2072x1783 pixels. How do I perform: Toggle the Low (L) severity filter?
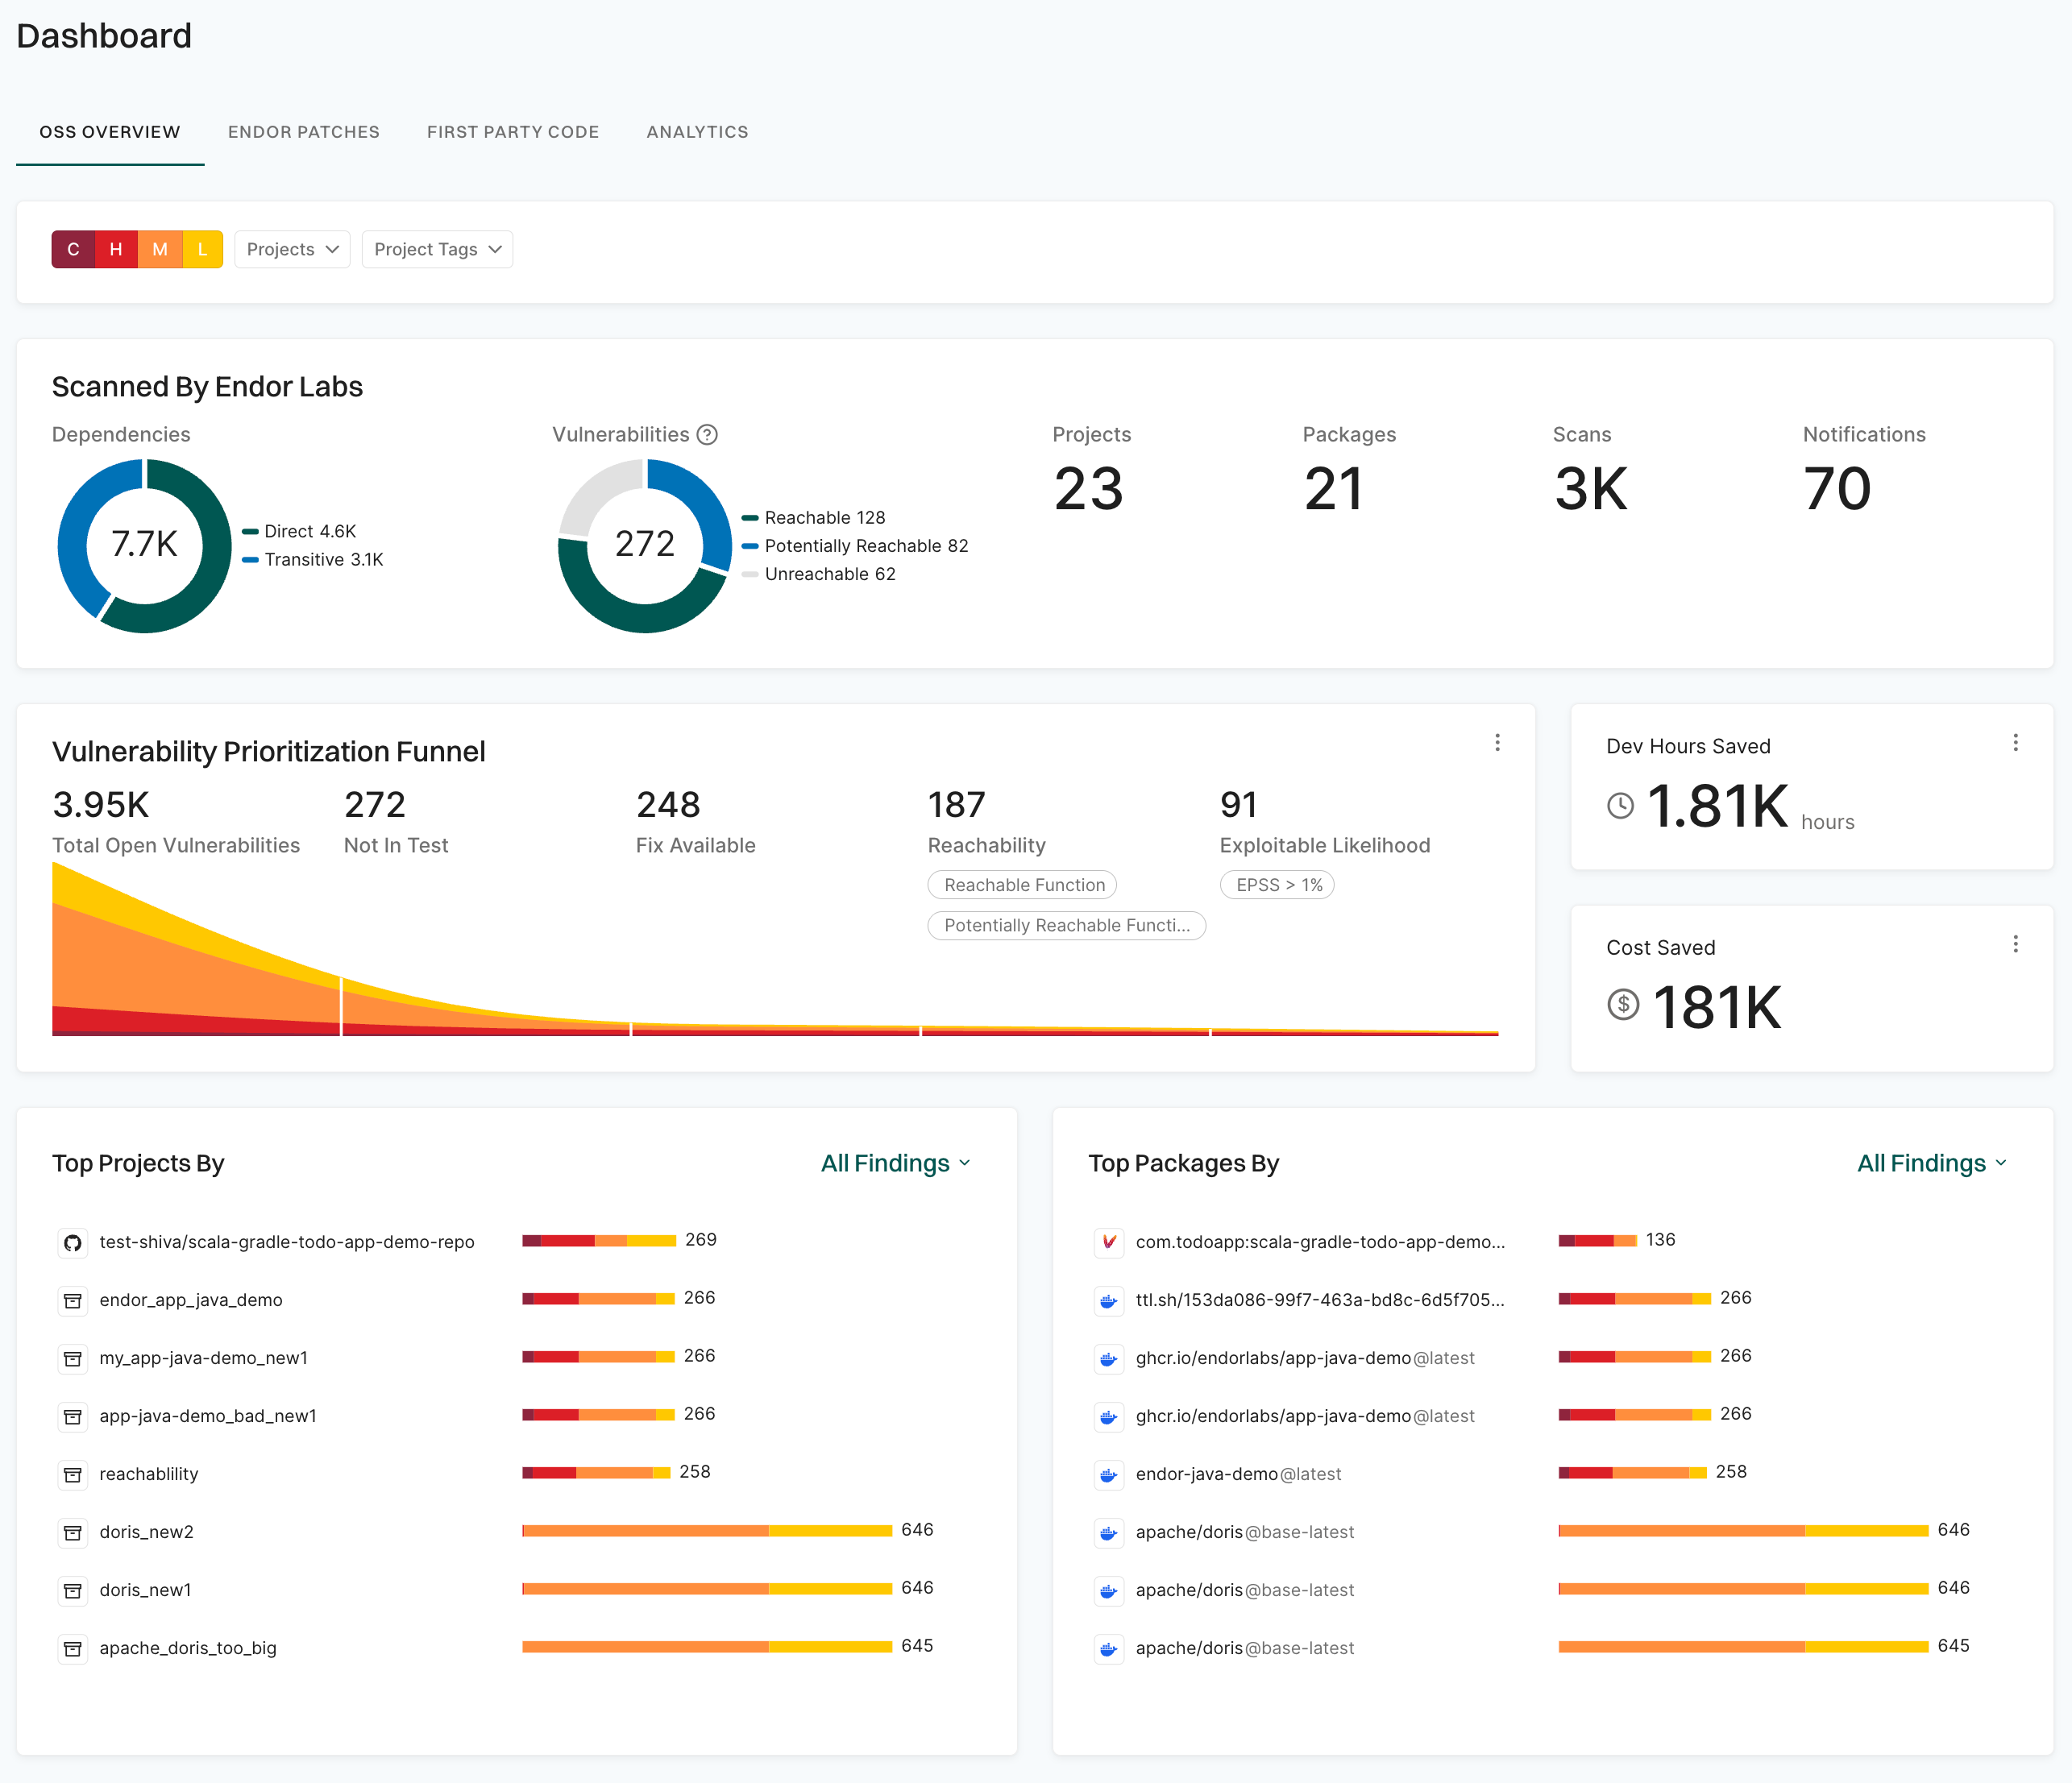point(203,249)
